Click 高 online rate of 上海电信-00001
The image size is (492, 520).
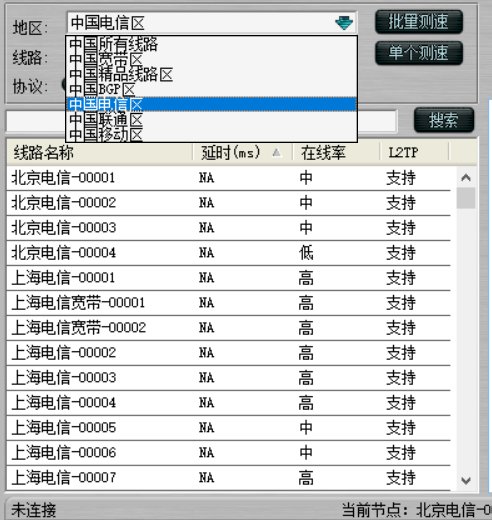click(x=306, y=278)
